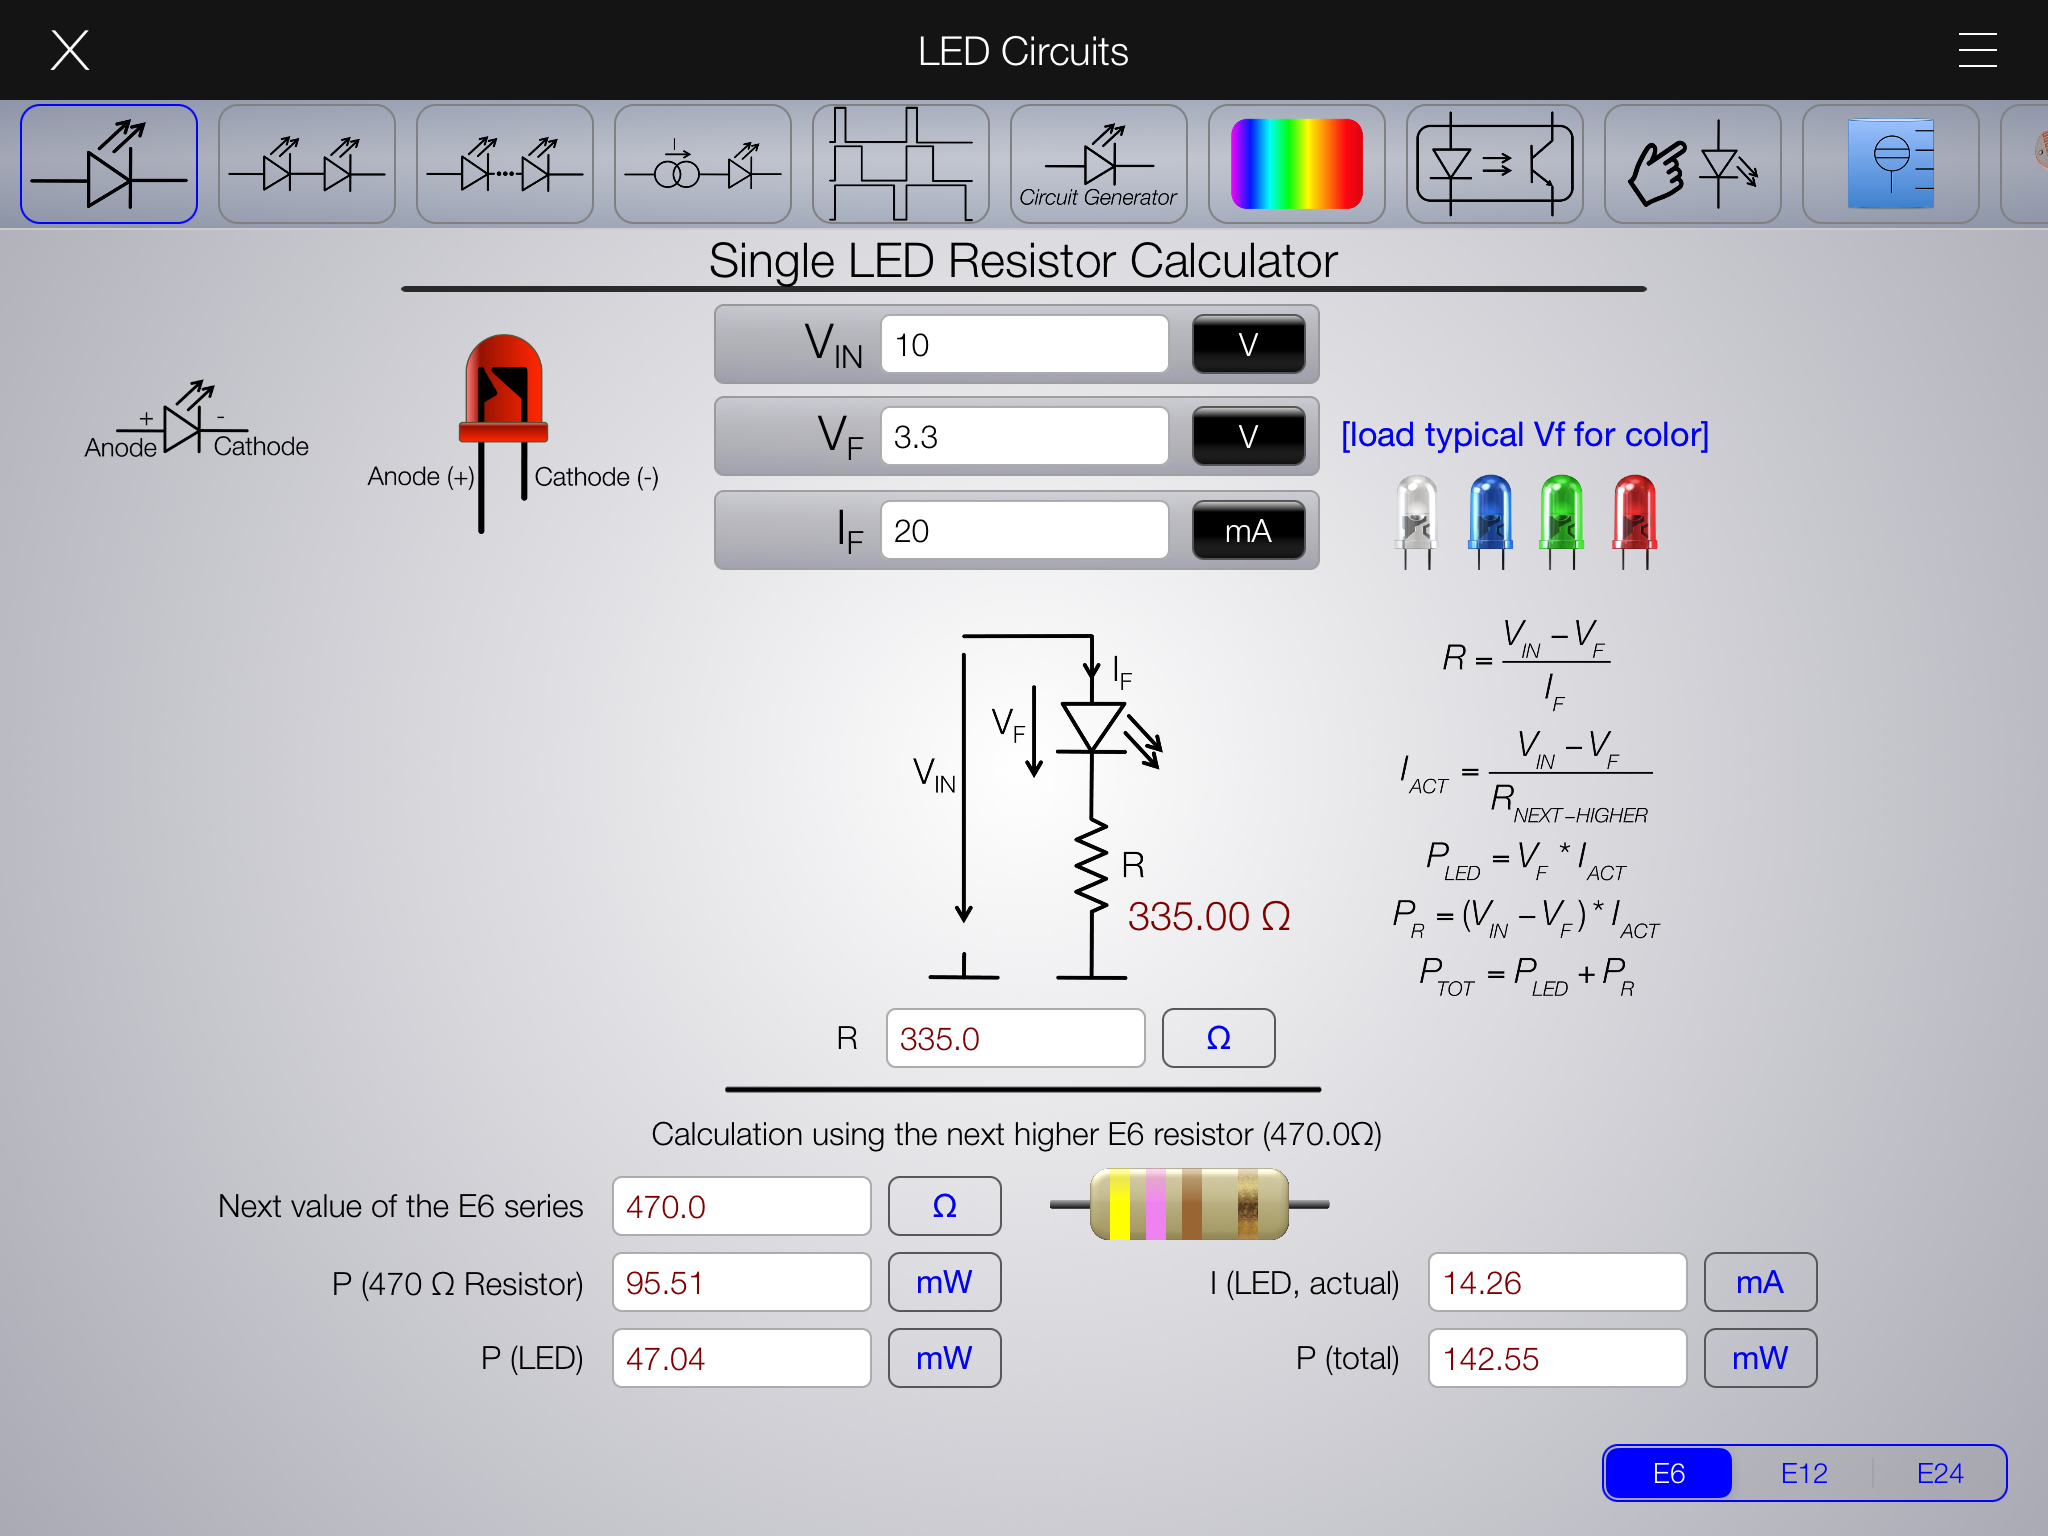Switch to the E24 resistor series

[x=1939, y=1473]
